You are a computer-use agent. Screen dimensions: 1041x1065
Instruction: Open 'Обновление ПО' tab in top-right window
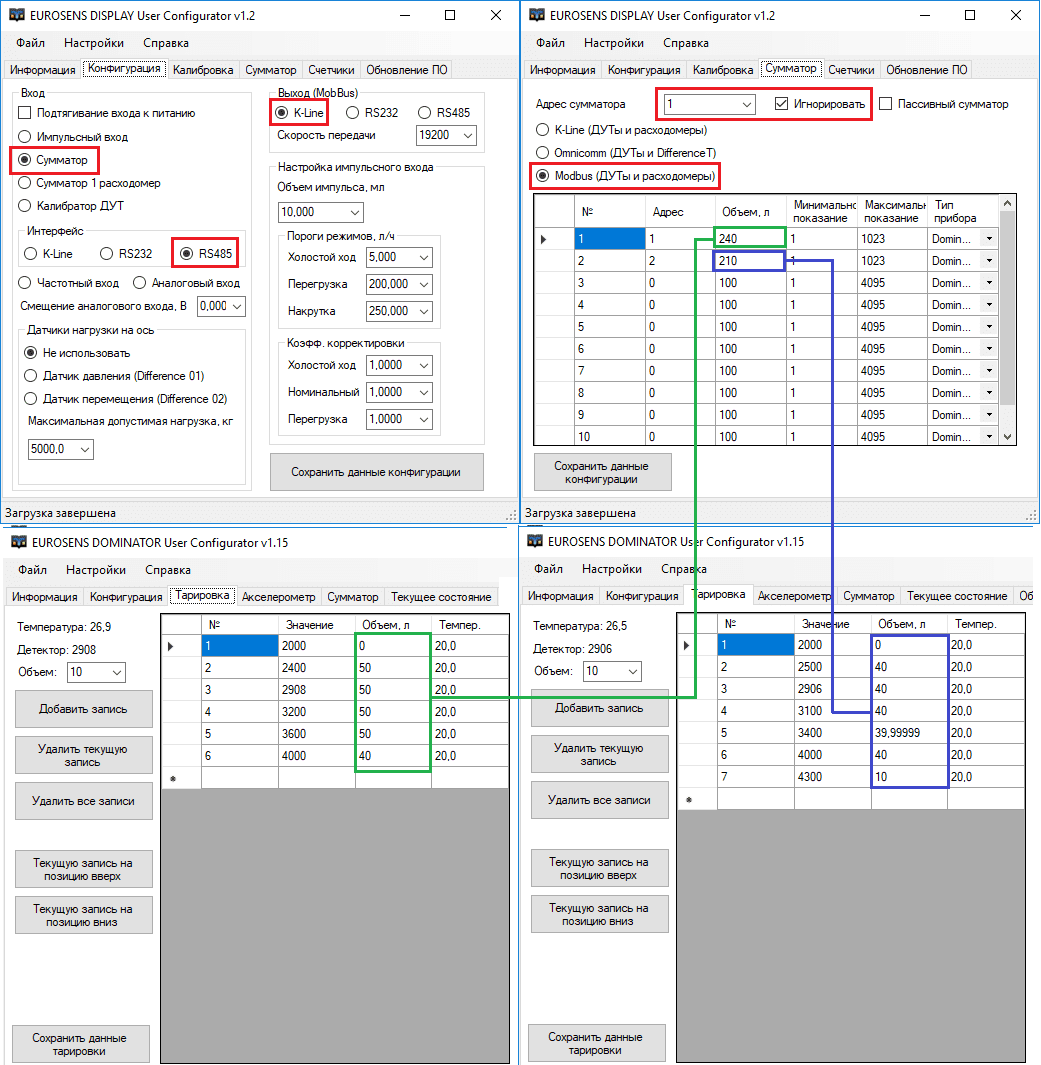click(x=927, y=70)
